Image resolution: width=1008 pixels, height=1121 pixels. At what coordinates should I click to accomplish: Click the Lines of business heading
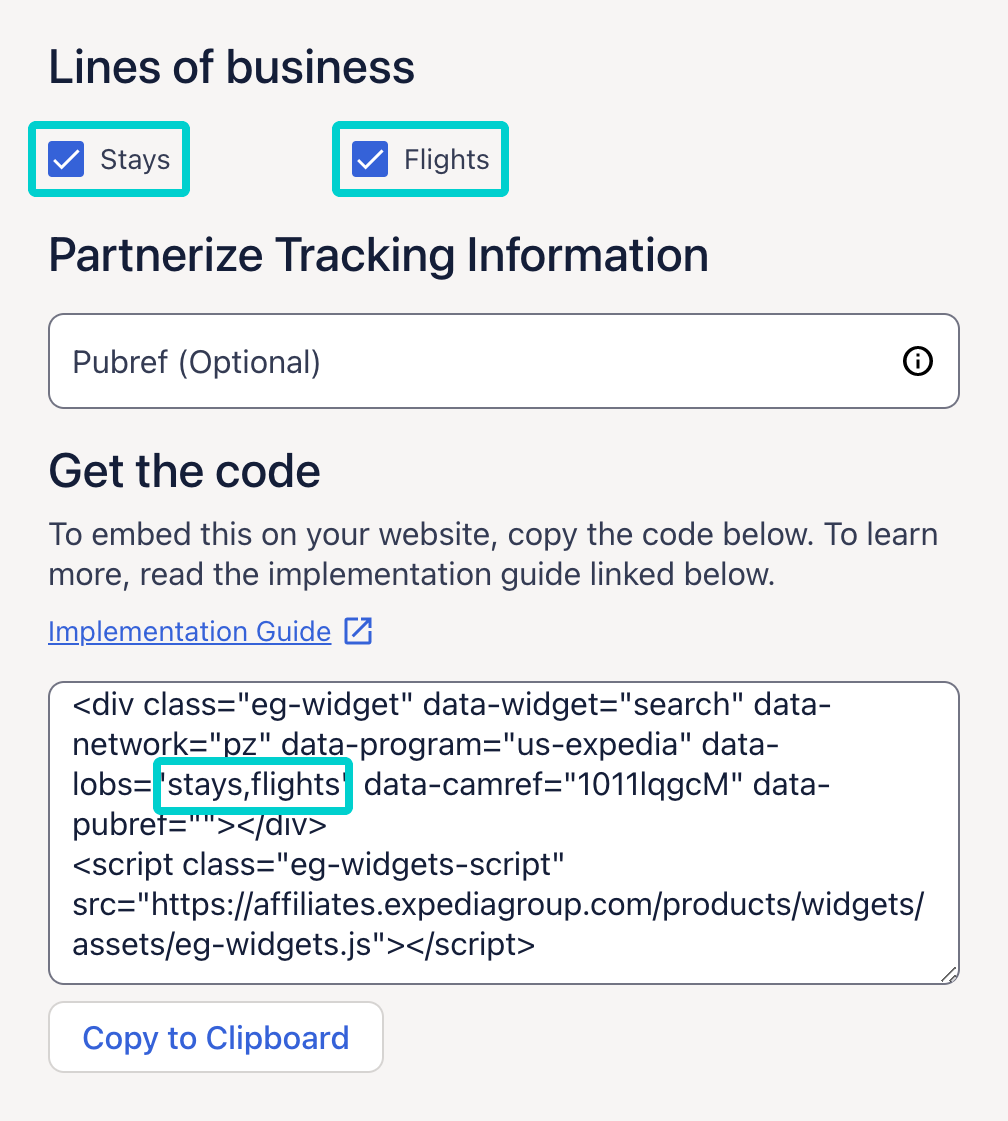(x=231, y=68)
